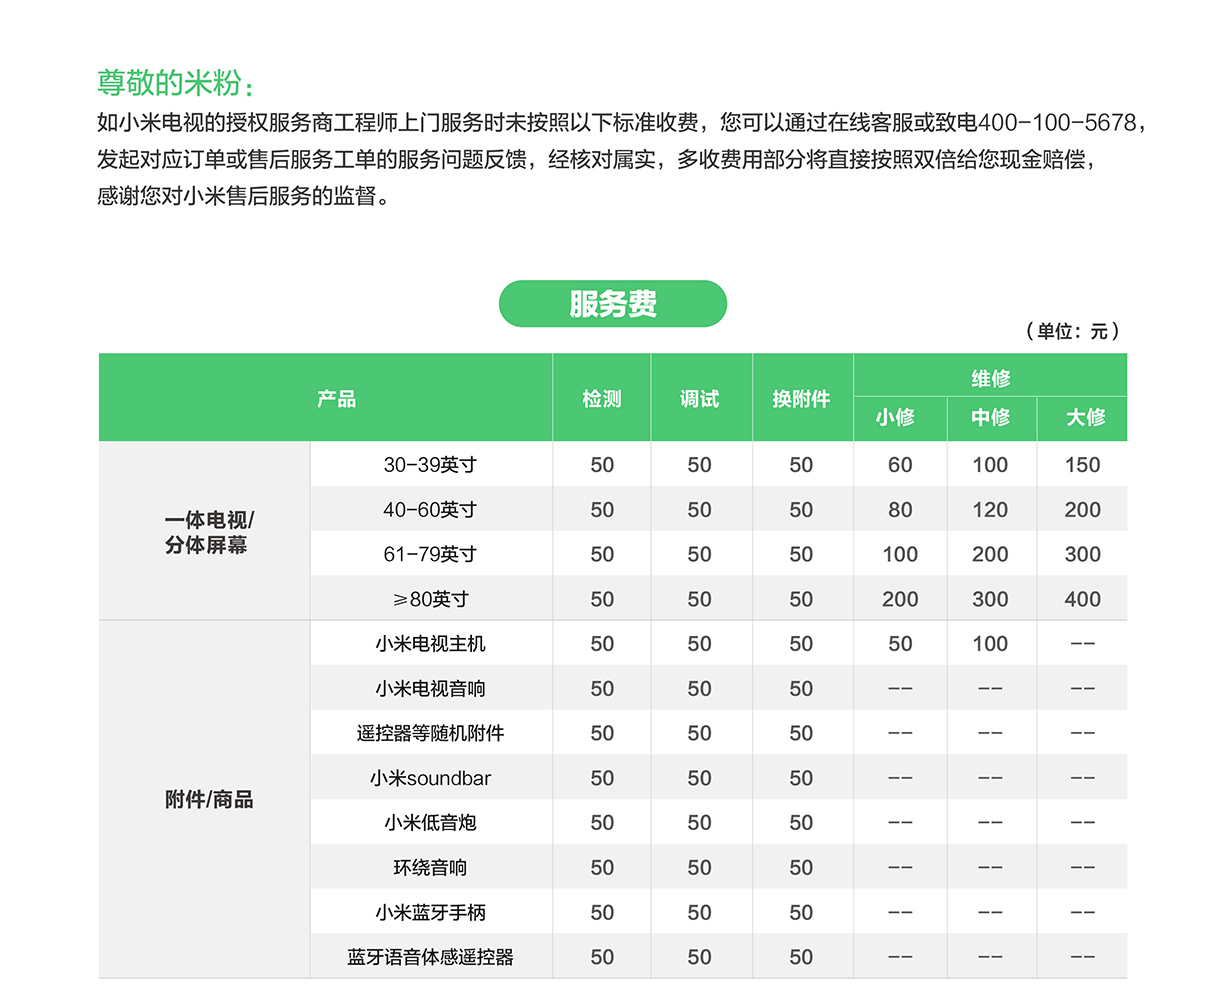Click the 调试 column header
This screenshot has height=988, width=1226.
pos(699,399)
